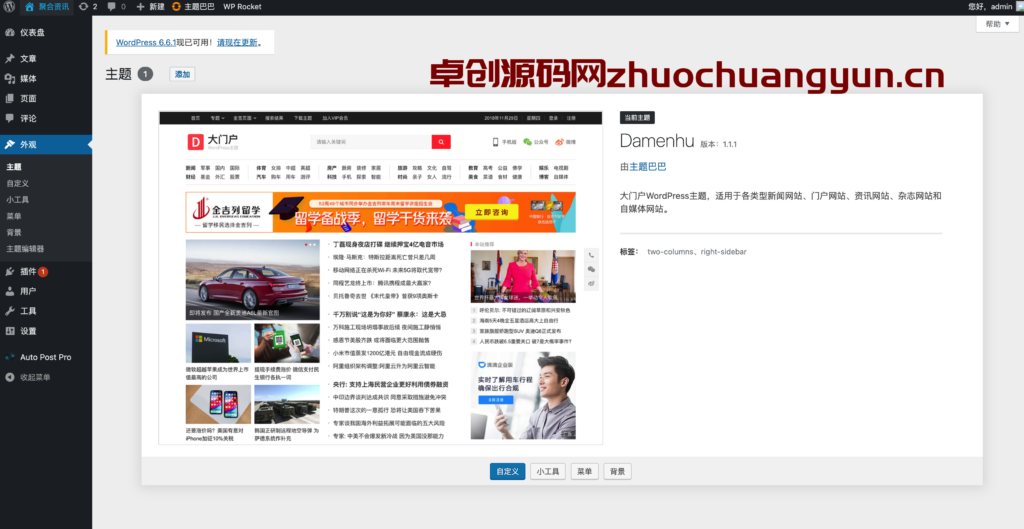Screen dimensions: 1024x529
Task: Click the 菜单 button below preview
Action: tap(584, 472)
